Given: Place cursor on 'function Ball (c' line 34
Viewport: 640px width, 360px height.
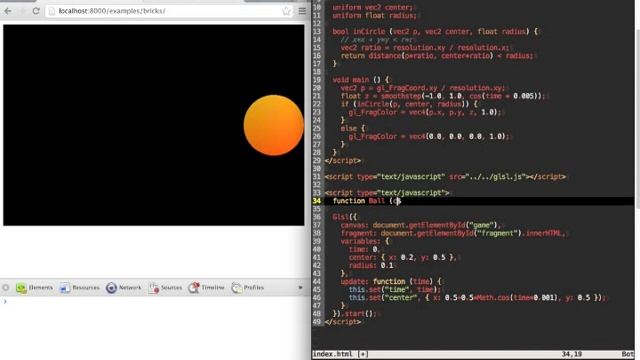Looking at the screenshot, I should click(x=367, y=201).
